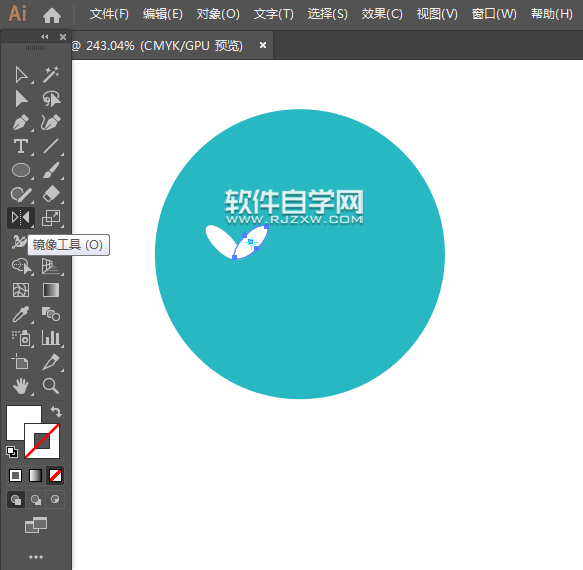Open Edit Toolbar three-dots button
583x570 pixels.
[36, 557]
